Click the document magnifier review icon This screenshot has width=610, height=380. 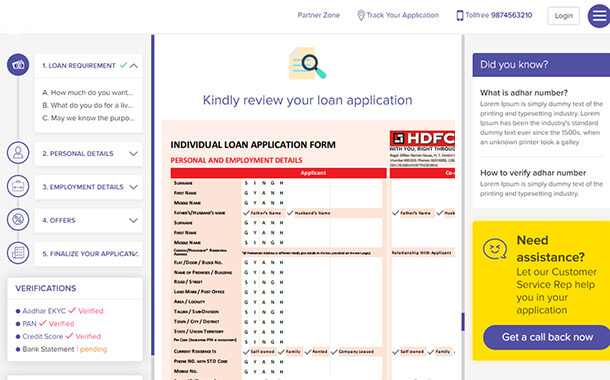307,63
